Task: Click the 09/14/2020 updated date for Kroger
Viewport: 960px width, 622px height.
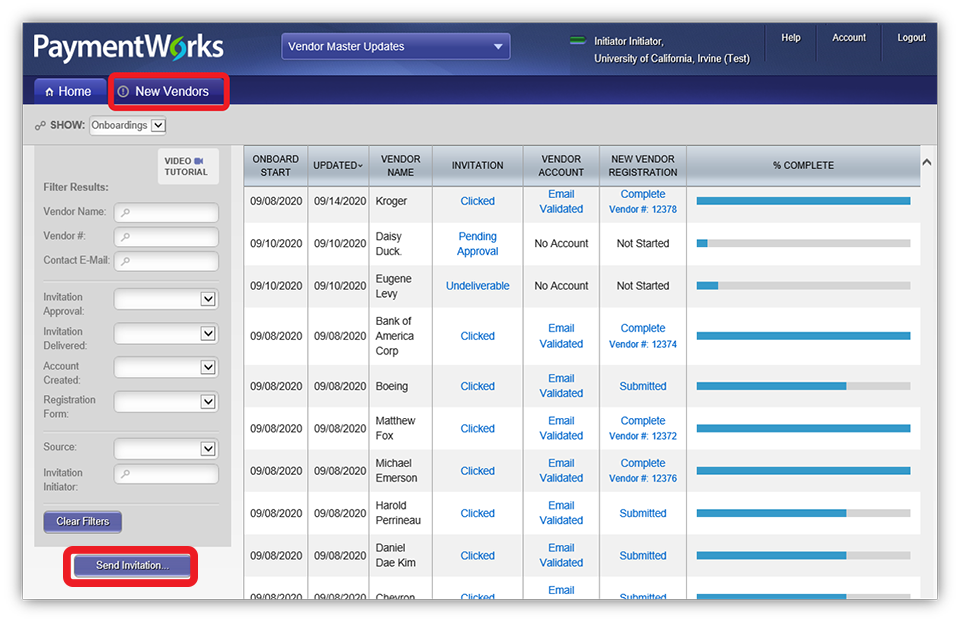Action: pyautogui.click(x=340, y=201)
